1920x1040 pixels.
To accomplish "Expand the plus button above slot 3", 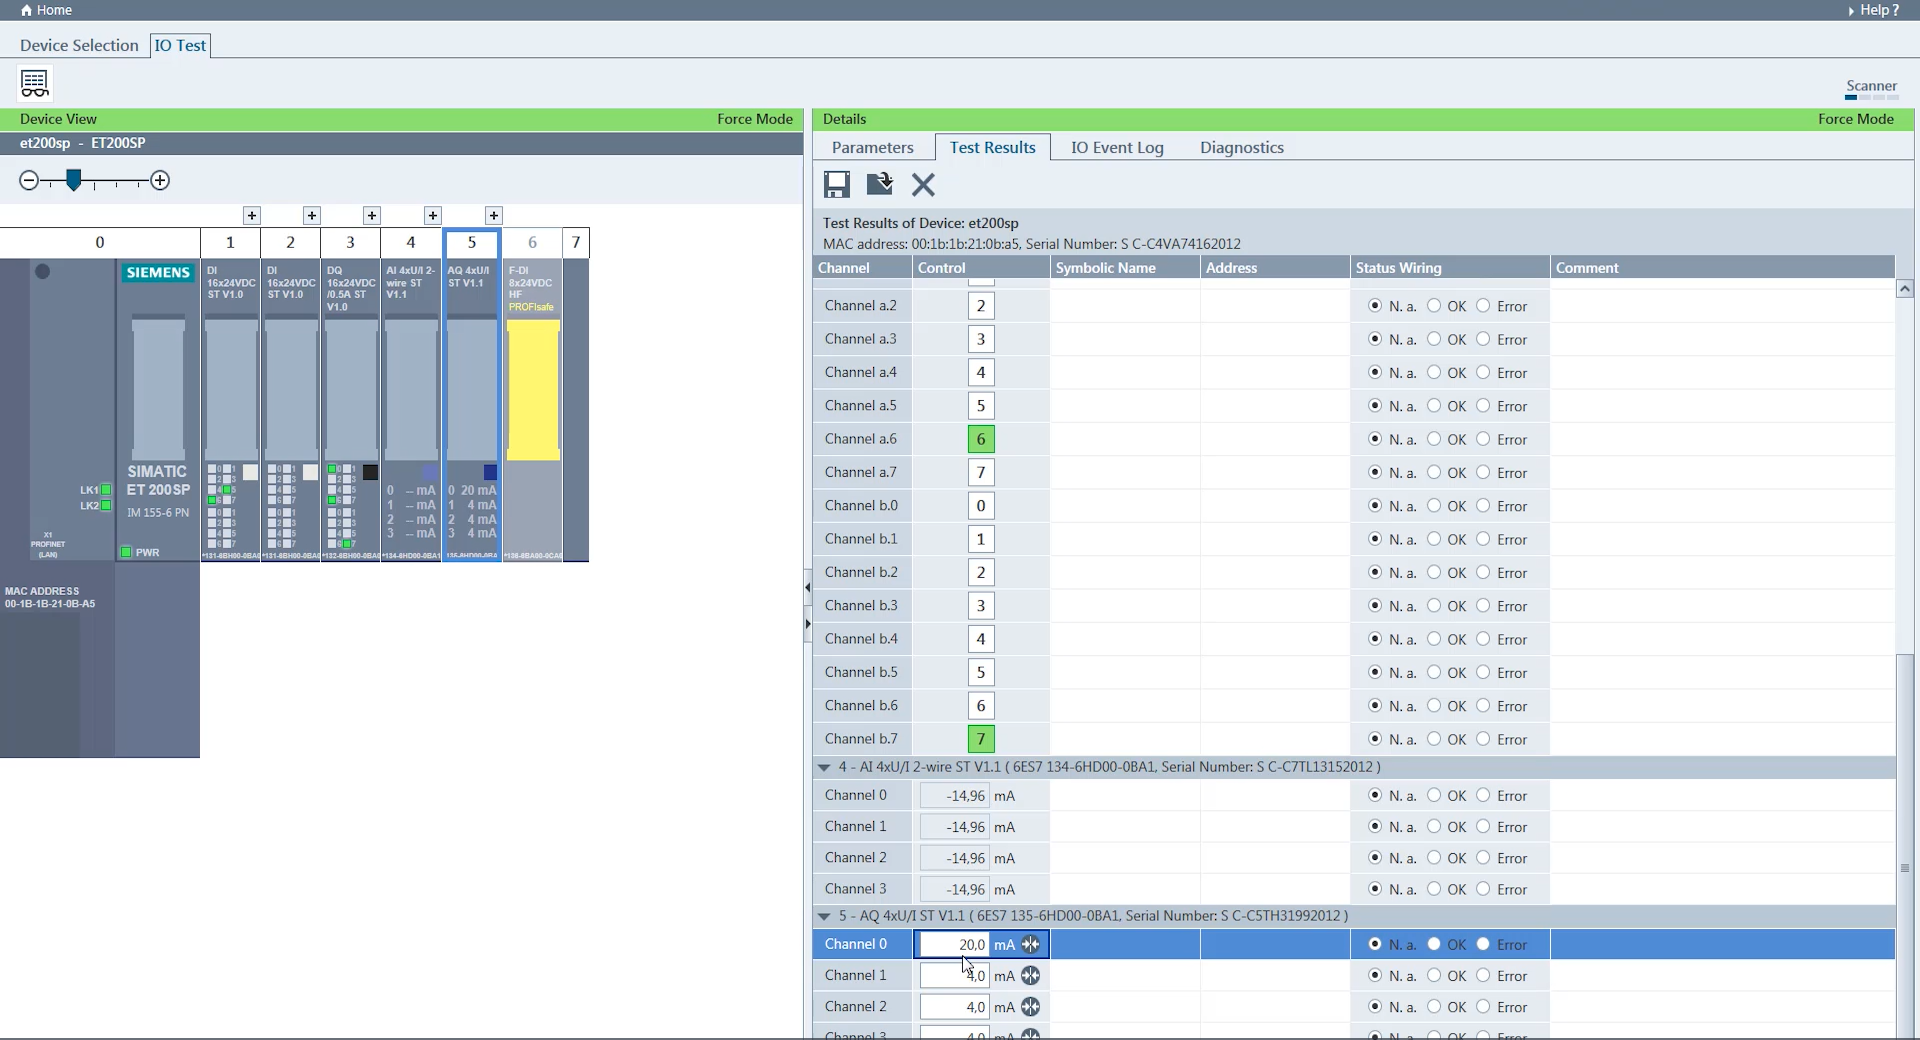I will [372, 216].
